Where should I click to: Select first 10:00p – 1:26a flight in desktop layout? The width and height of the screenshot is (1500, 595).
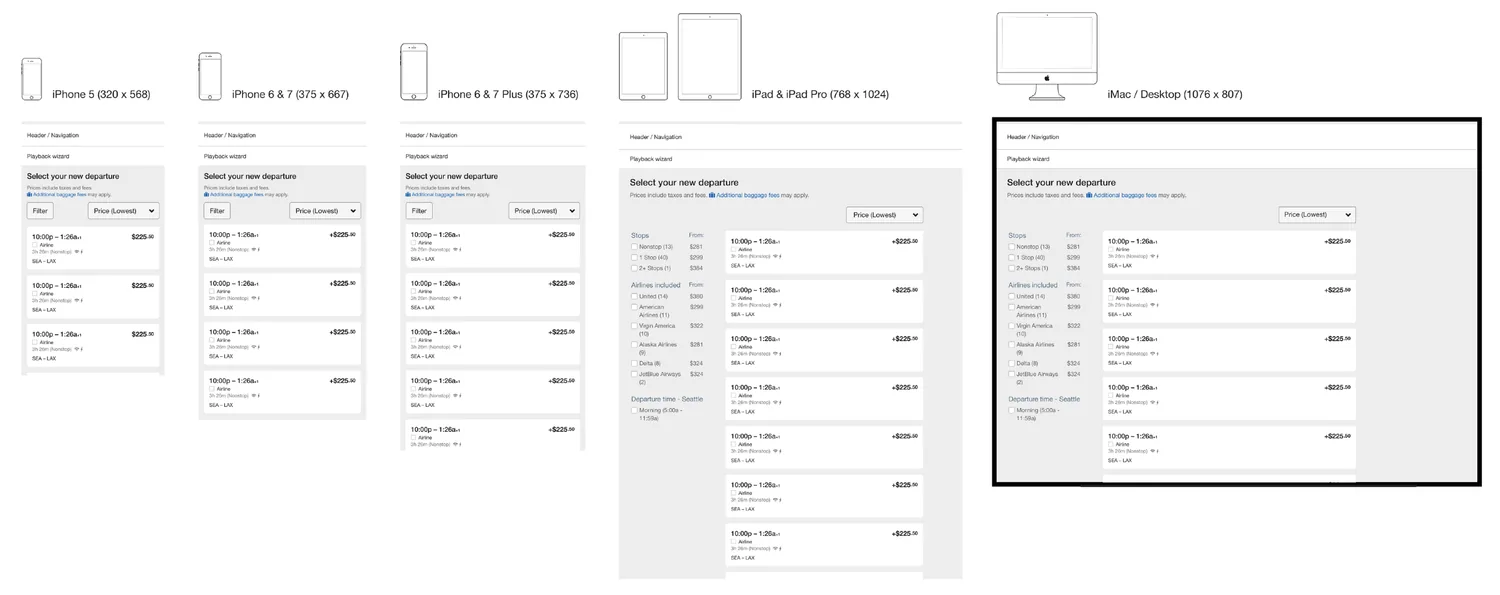[x=1229, y=252]
